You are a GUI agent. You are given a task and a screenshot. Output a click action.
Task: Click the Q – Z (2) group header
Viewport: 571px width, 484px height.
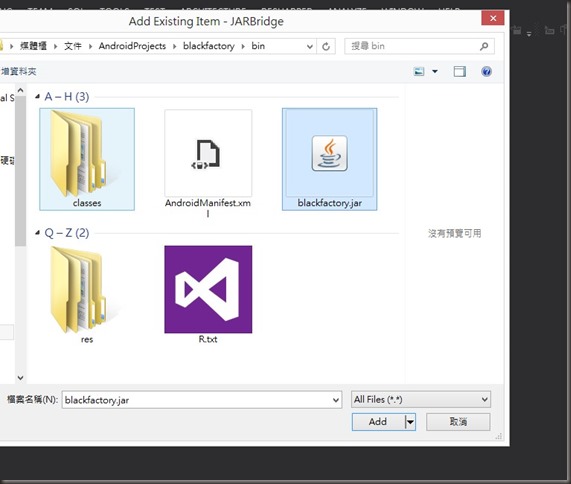coord(67,233)
